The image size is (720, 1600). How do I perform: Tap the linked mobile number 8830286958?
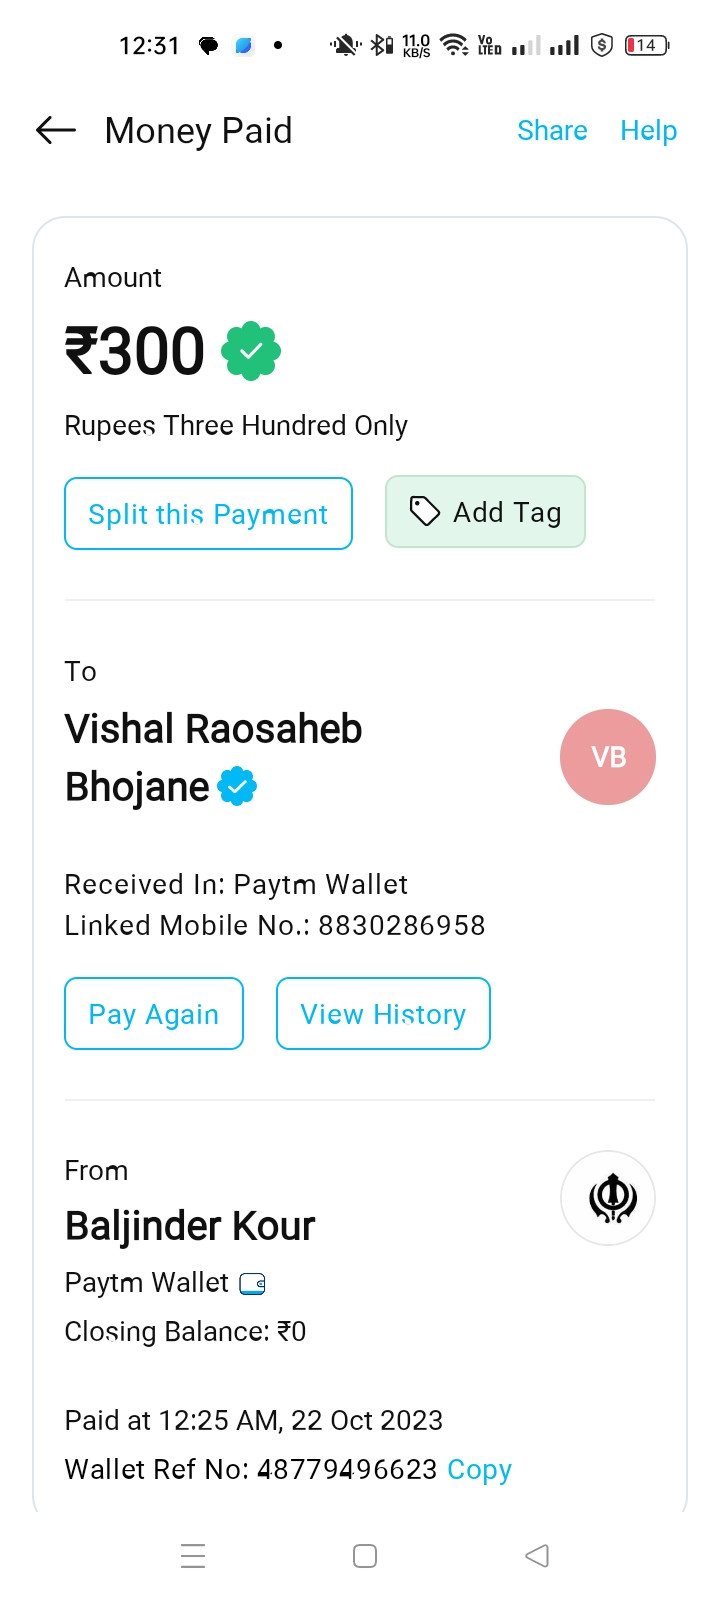tap(402, 925)
